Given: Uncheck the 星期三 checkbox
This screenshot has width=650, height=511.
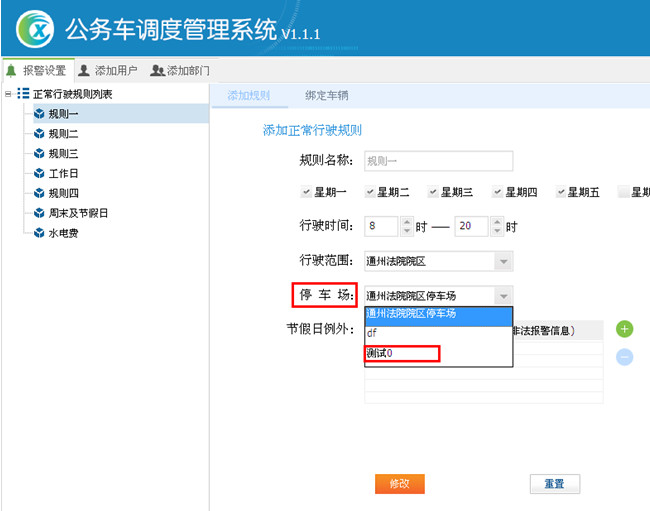Looking at the screenshot, I should [433, 192].
